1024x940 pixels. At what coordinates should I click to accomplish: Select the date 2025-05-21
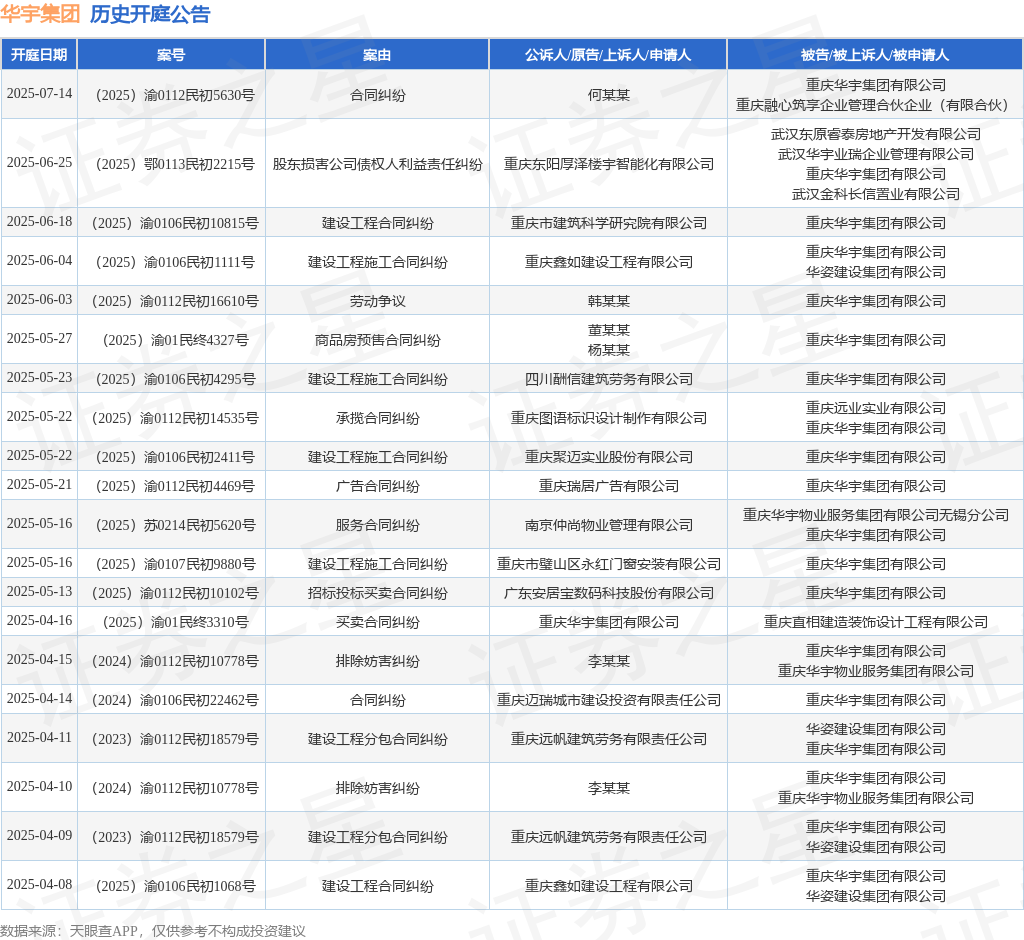click(39, 485)
